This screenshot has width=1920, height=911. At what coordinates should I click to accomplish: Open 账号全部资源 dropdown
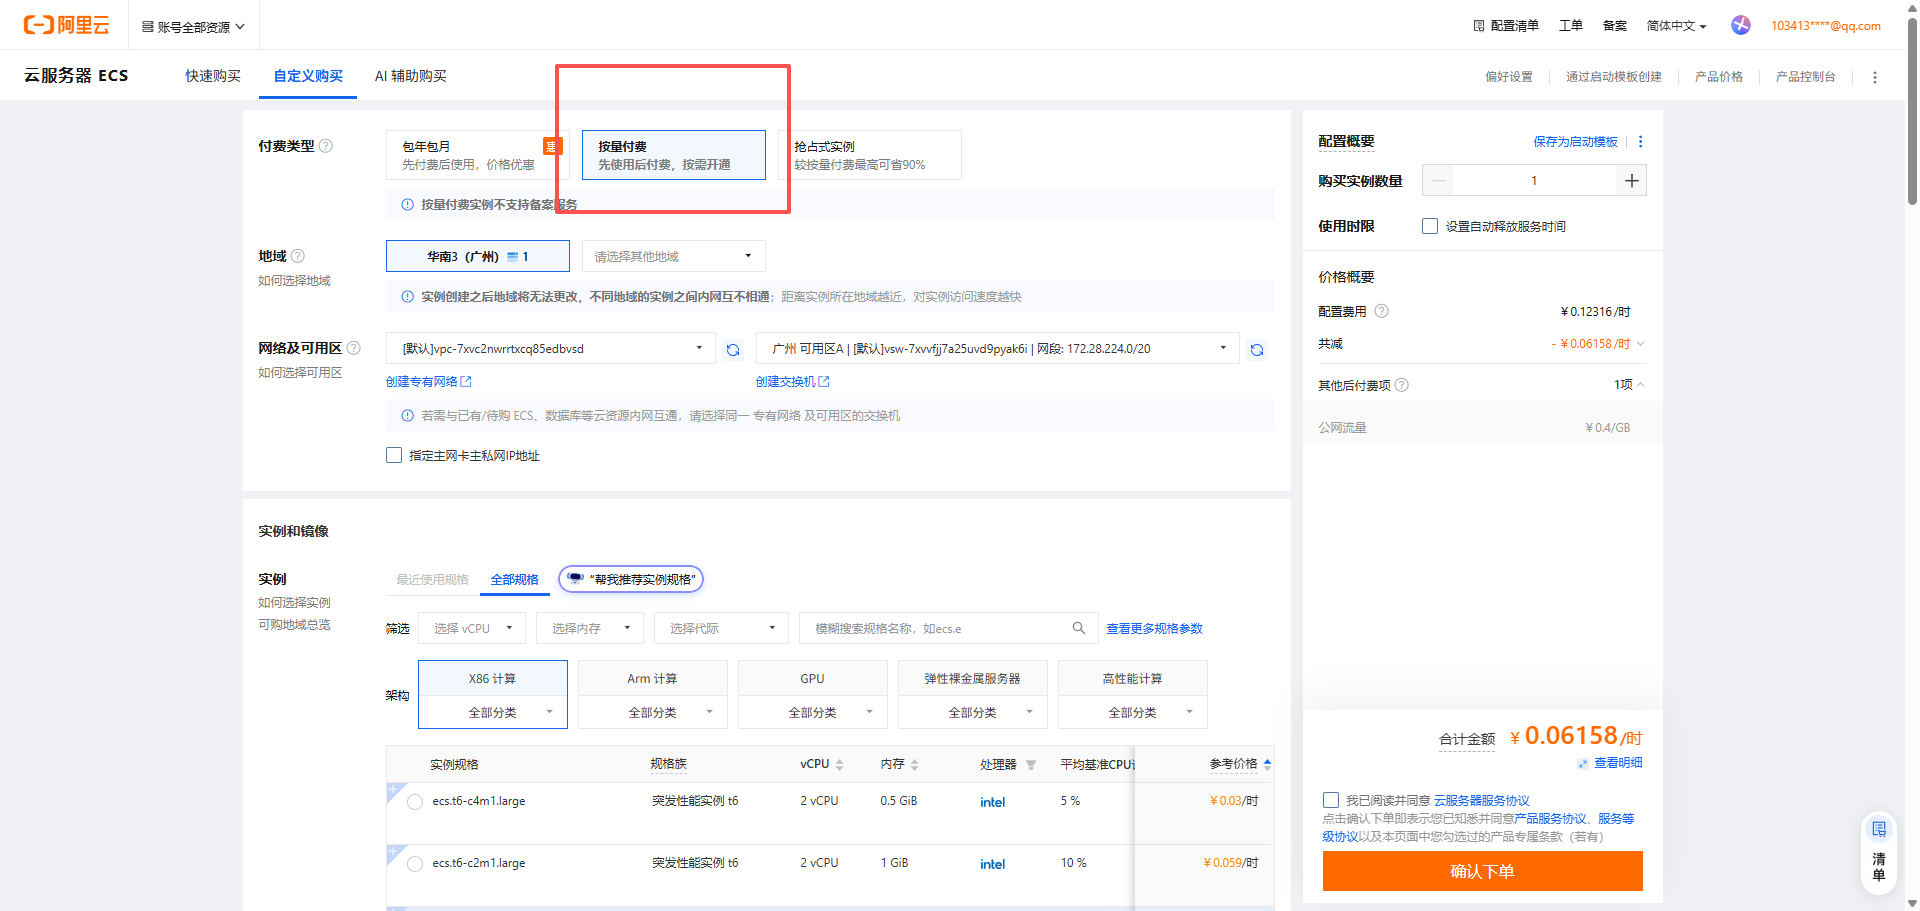point(193,27)
